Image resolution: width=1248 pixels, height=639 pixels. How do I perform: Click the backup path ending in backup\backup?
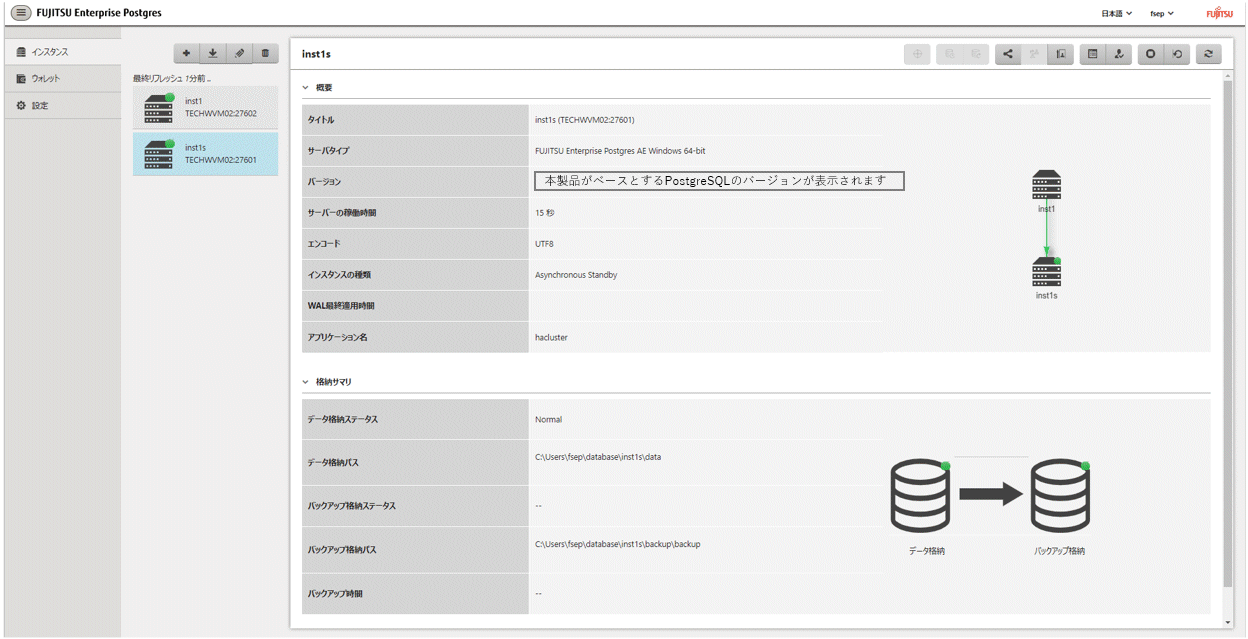coord(617,544)
